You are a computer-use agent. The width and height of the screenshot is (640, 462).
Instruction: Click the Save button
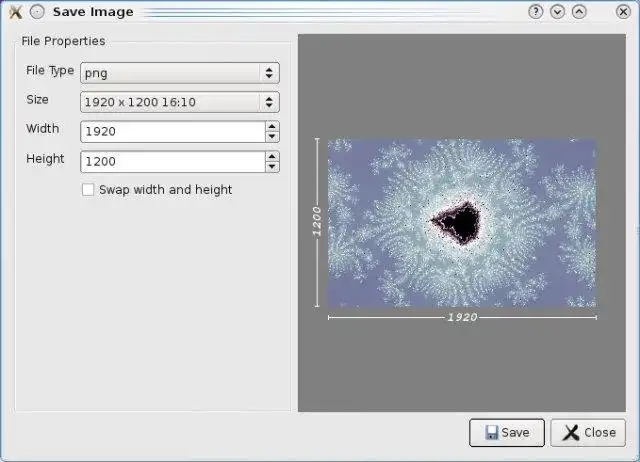[x=507, y=433]
